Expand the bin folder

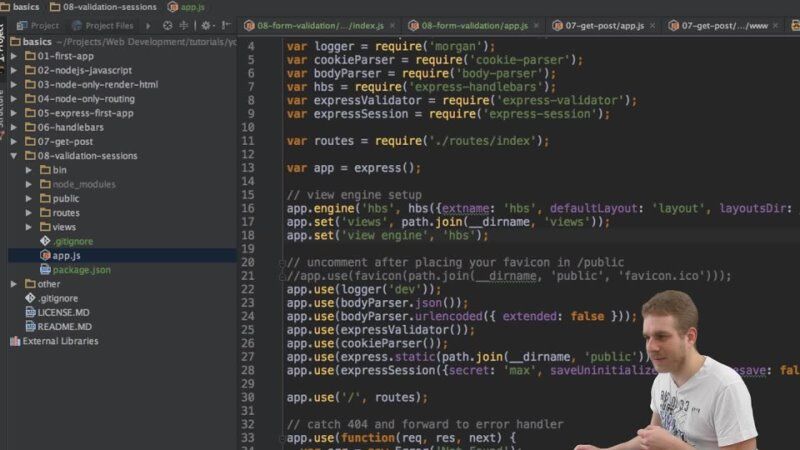click(x=29, y=170)
